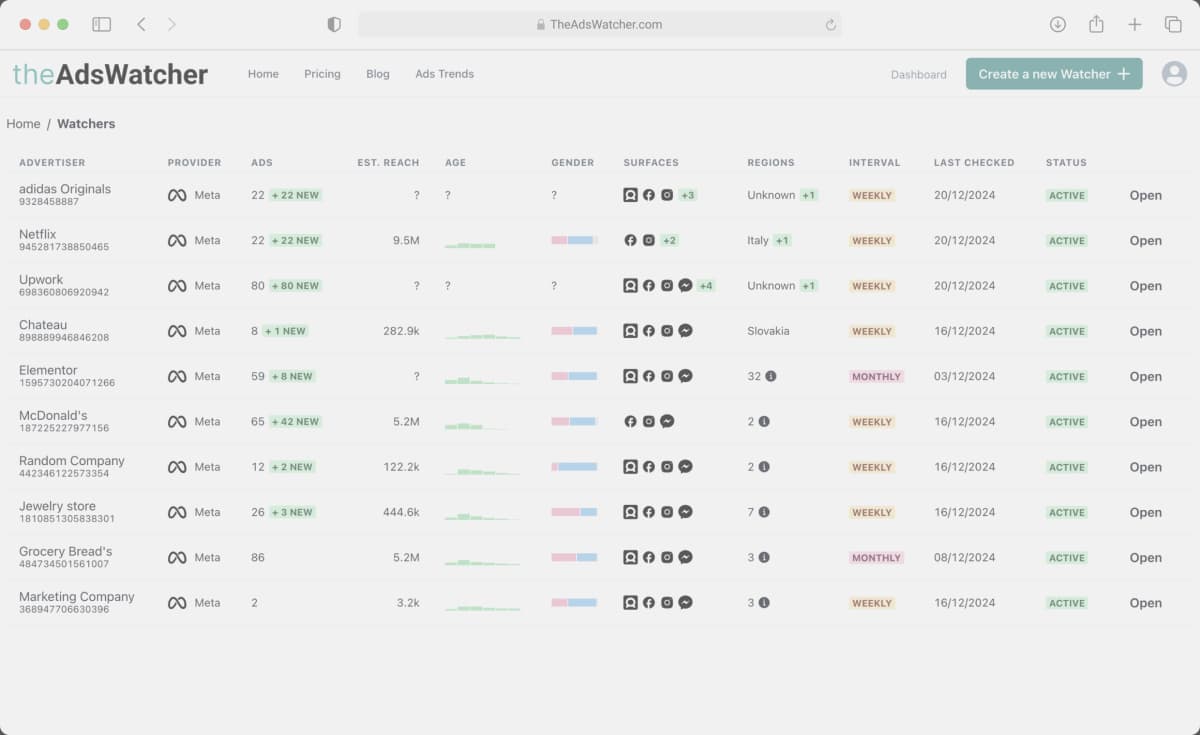This screenshot has width=1200, height=735.
Task: Click the Meta logo in the Grocery Bread's row
Action: click(177, 557)
